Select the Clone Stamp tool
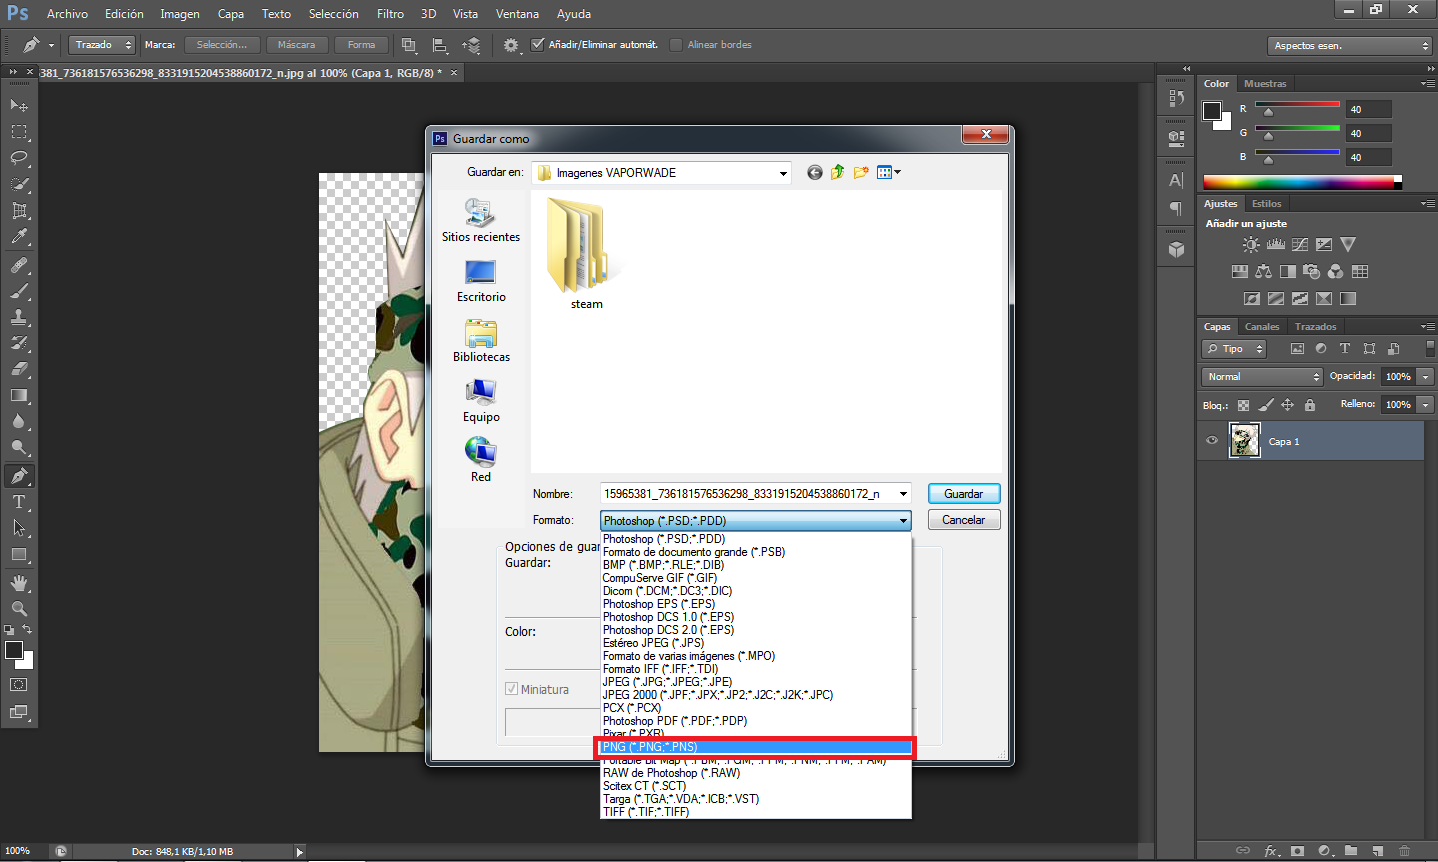The width and height of the screenshot is (1438, 862). pyautogui.click(x=19, y=317)
